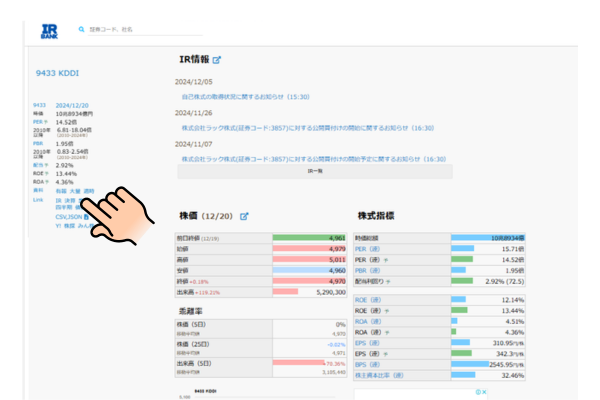
Task: Open the 株探 external link
Action: point(69,226)
